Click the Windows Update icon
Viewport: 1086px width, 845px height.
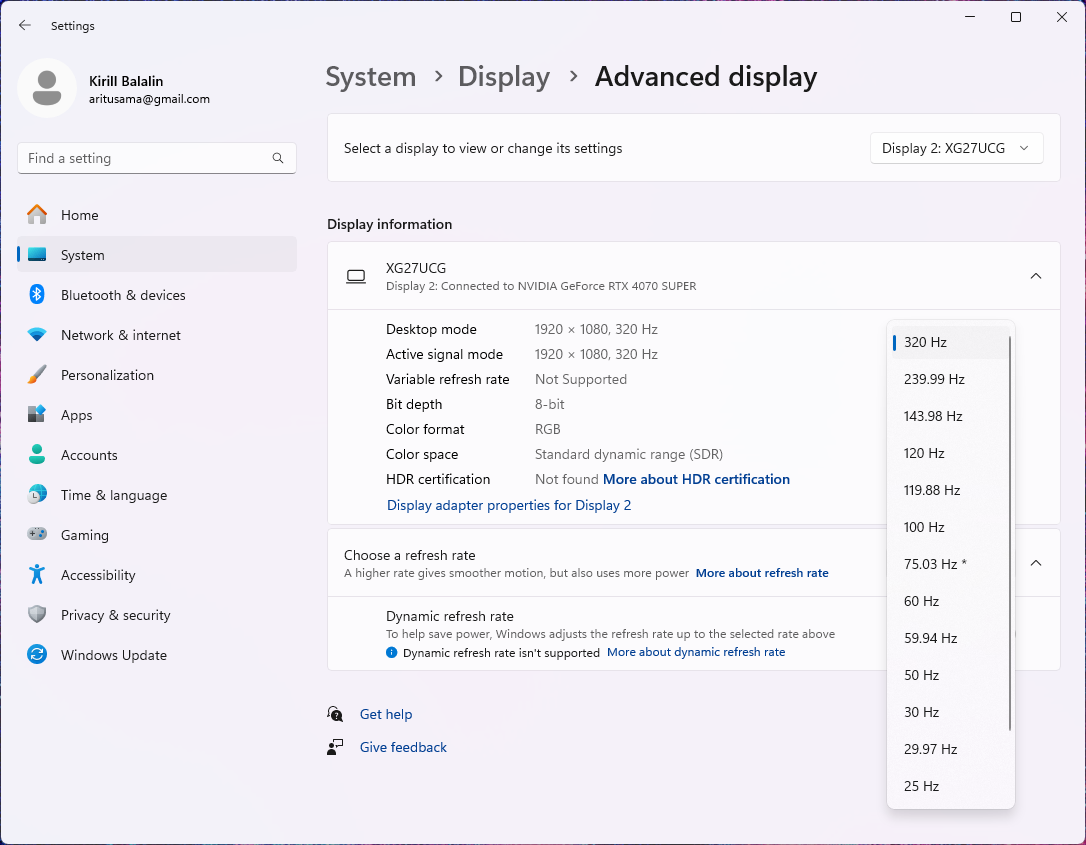37,655
